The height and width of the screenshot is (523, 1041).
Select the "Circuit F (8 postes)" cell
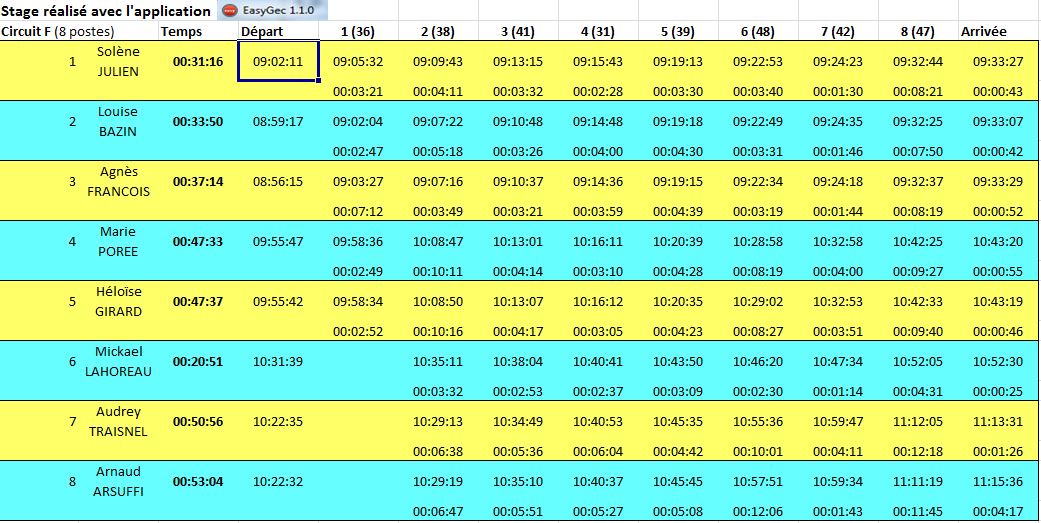[x=57, y=32]
